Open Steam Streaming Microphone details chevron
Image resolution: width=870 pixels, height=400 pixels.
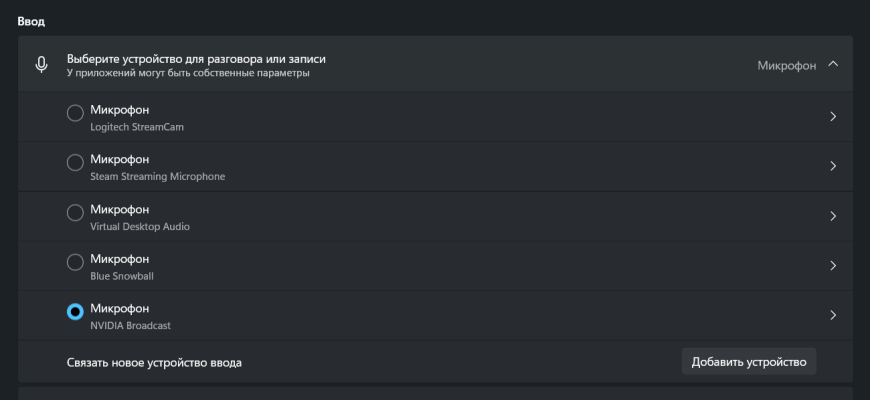tap(832, 166)
